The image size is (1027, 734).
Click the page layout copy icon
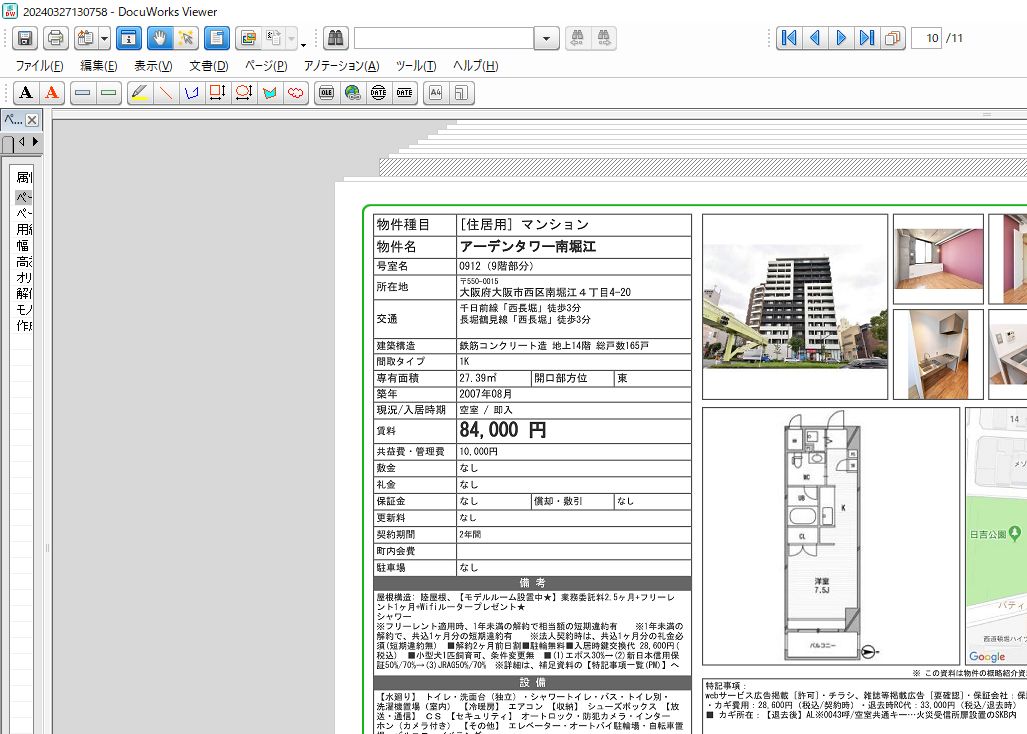click(x=893, y=38)
